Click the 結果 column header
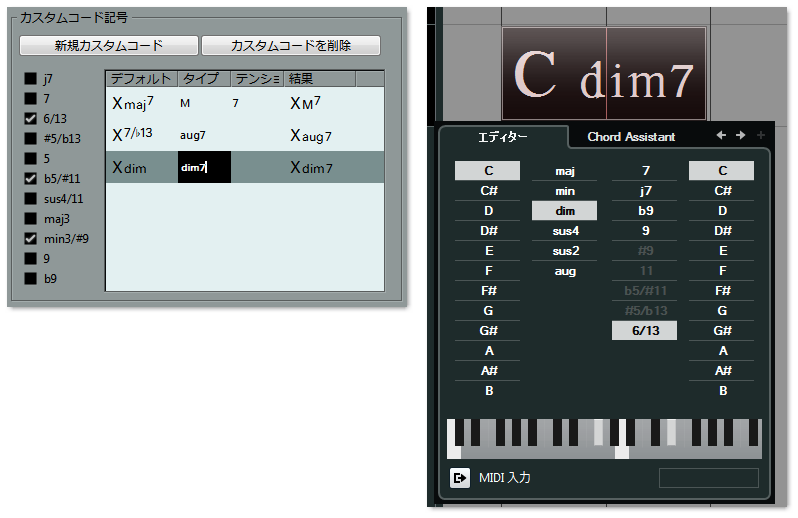The image size is (798, 518). click(x=320, y=79)
